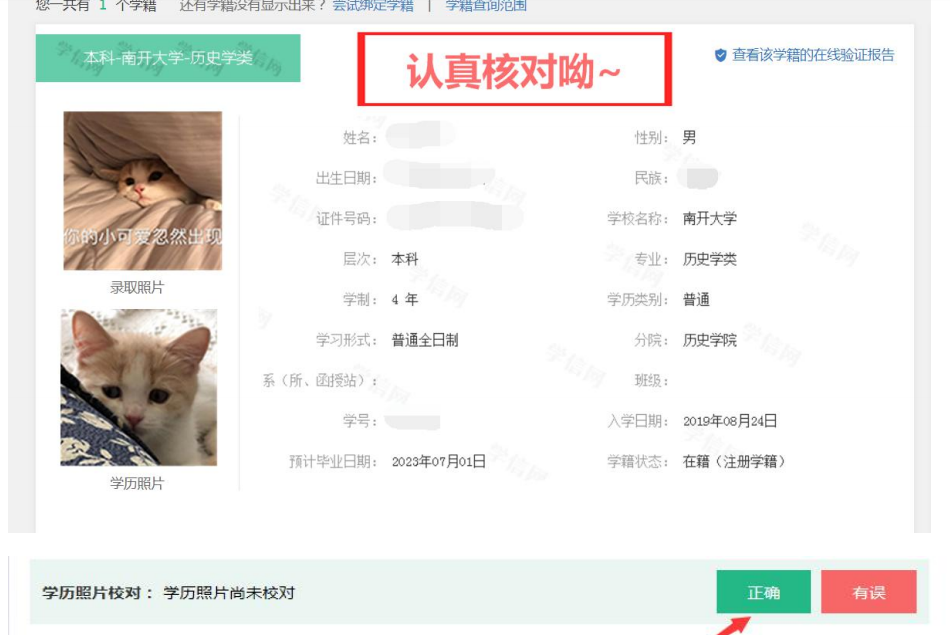
Task: Click the blurred 姓名 value
Action: click(421, 136)
